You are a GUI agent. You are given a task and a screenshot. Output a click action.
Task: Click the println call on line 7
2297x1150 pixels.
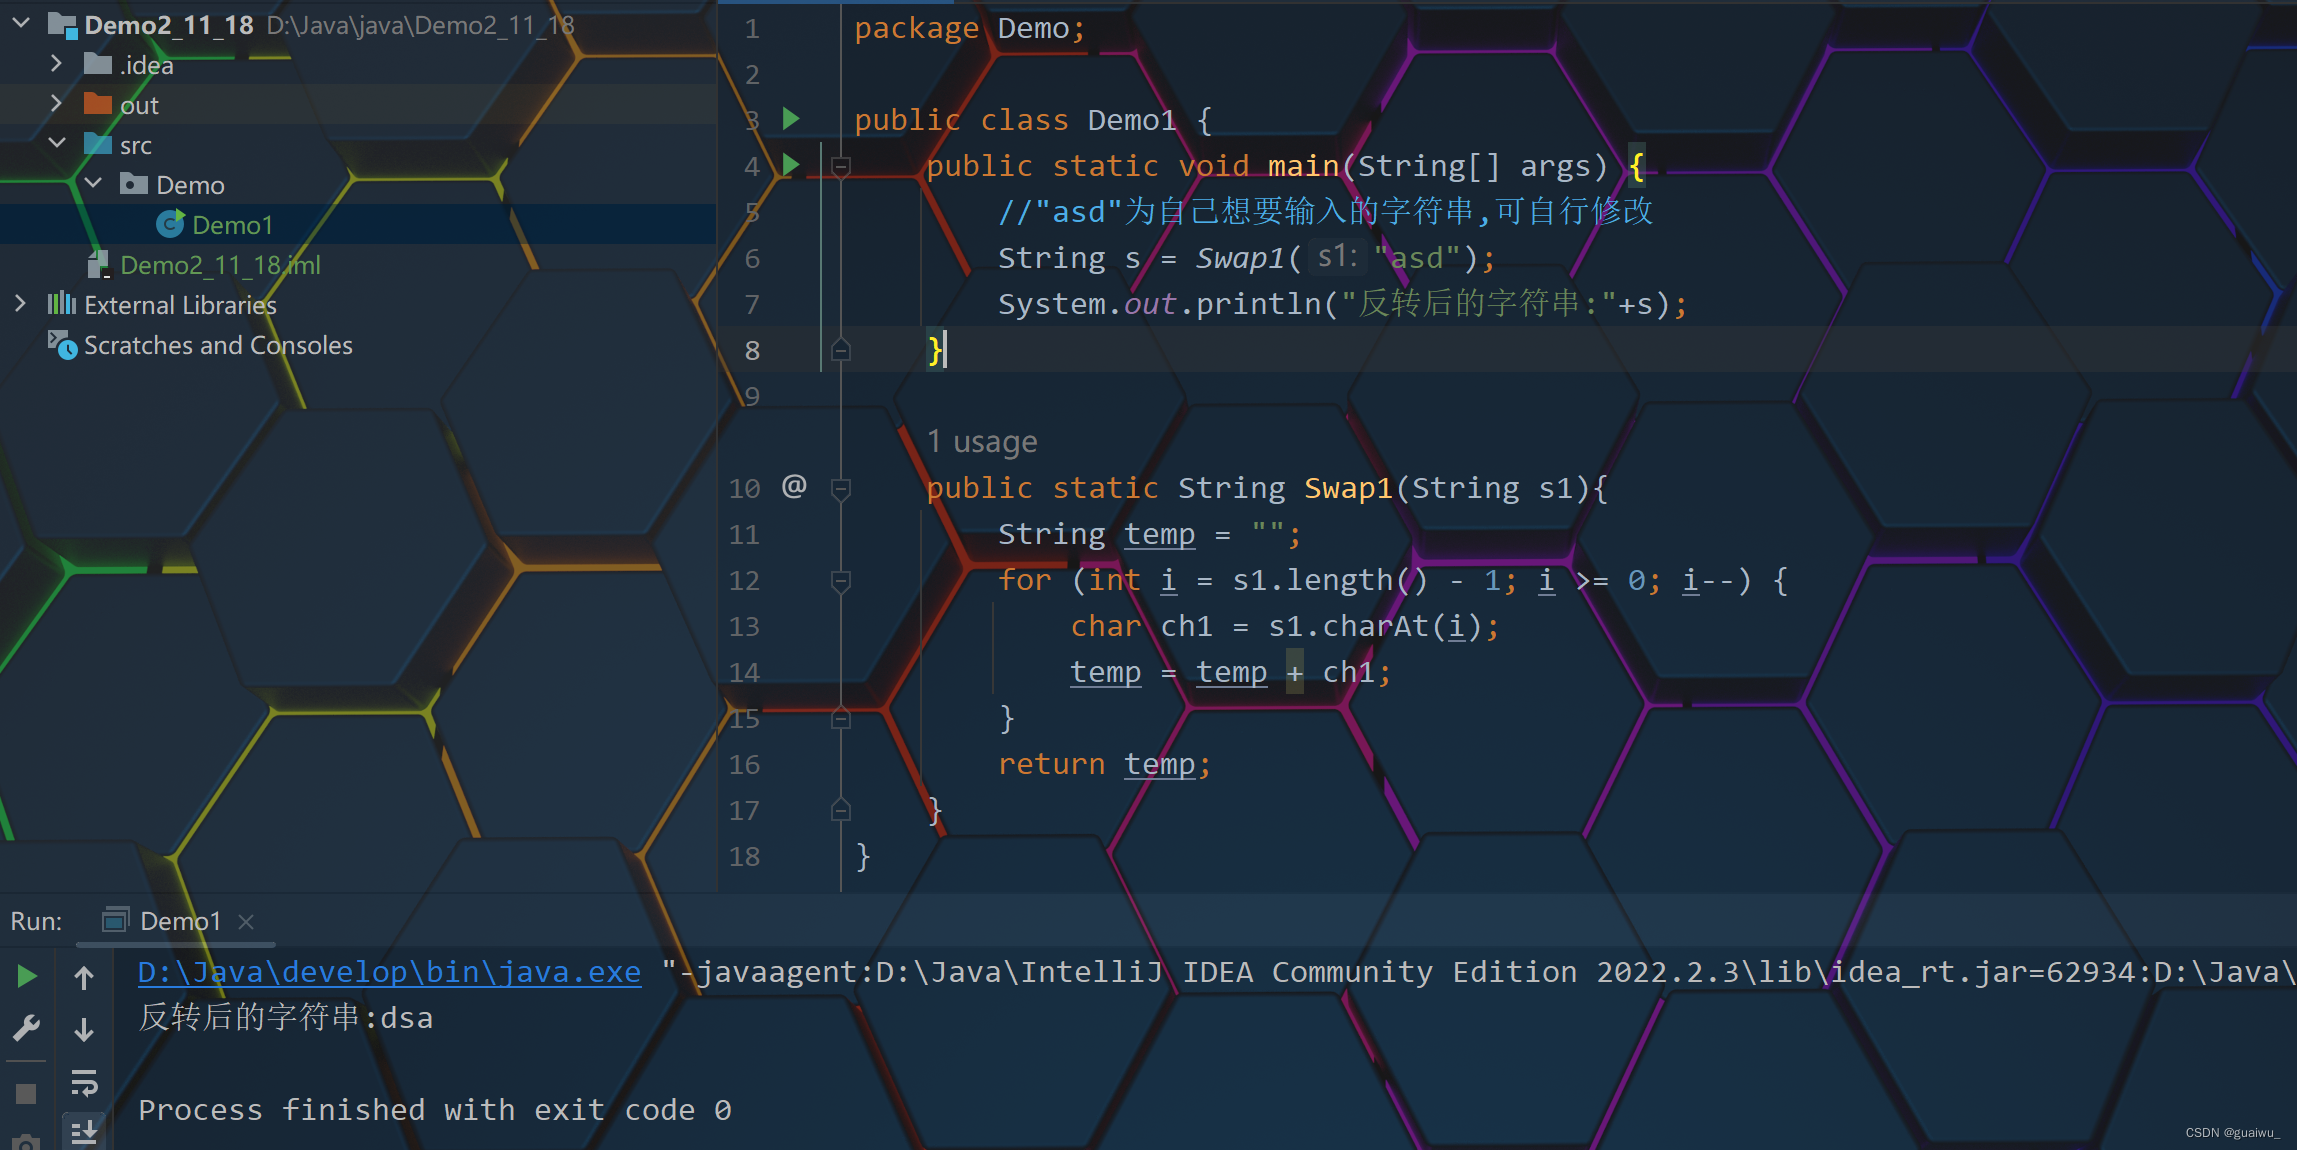[1258, 304]
